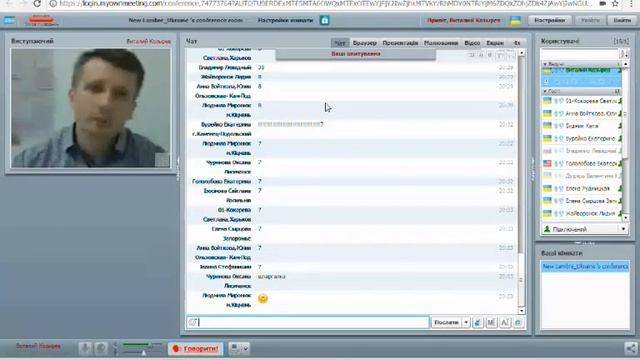Viewport: 640px width, 360px height.
Task: Click the small icon in the video's corner
Action: point(162,160)
